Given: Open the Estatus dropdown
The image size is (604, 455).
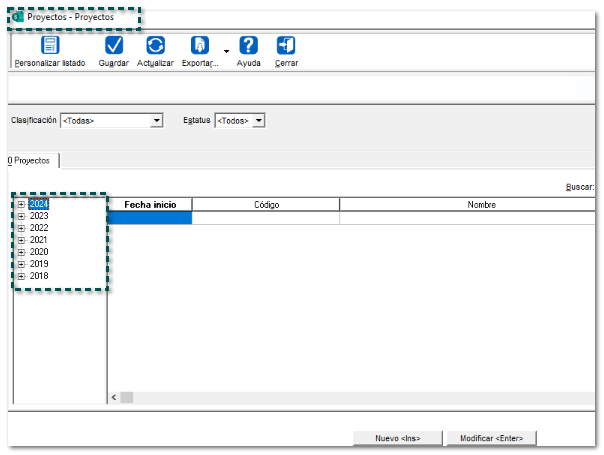Looking at the screenshot, I should (258, 120).
